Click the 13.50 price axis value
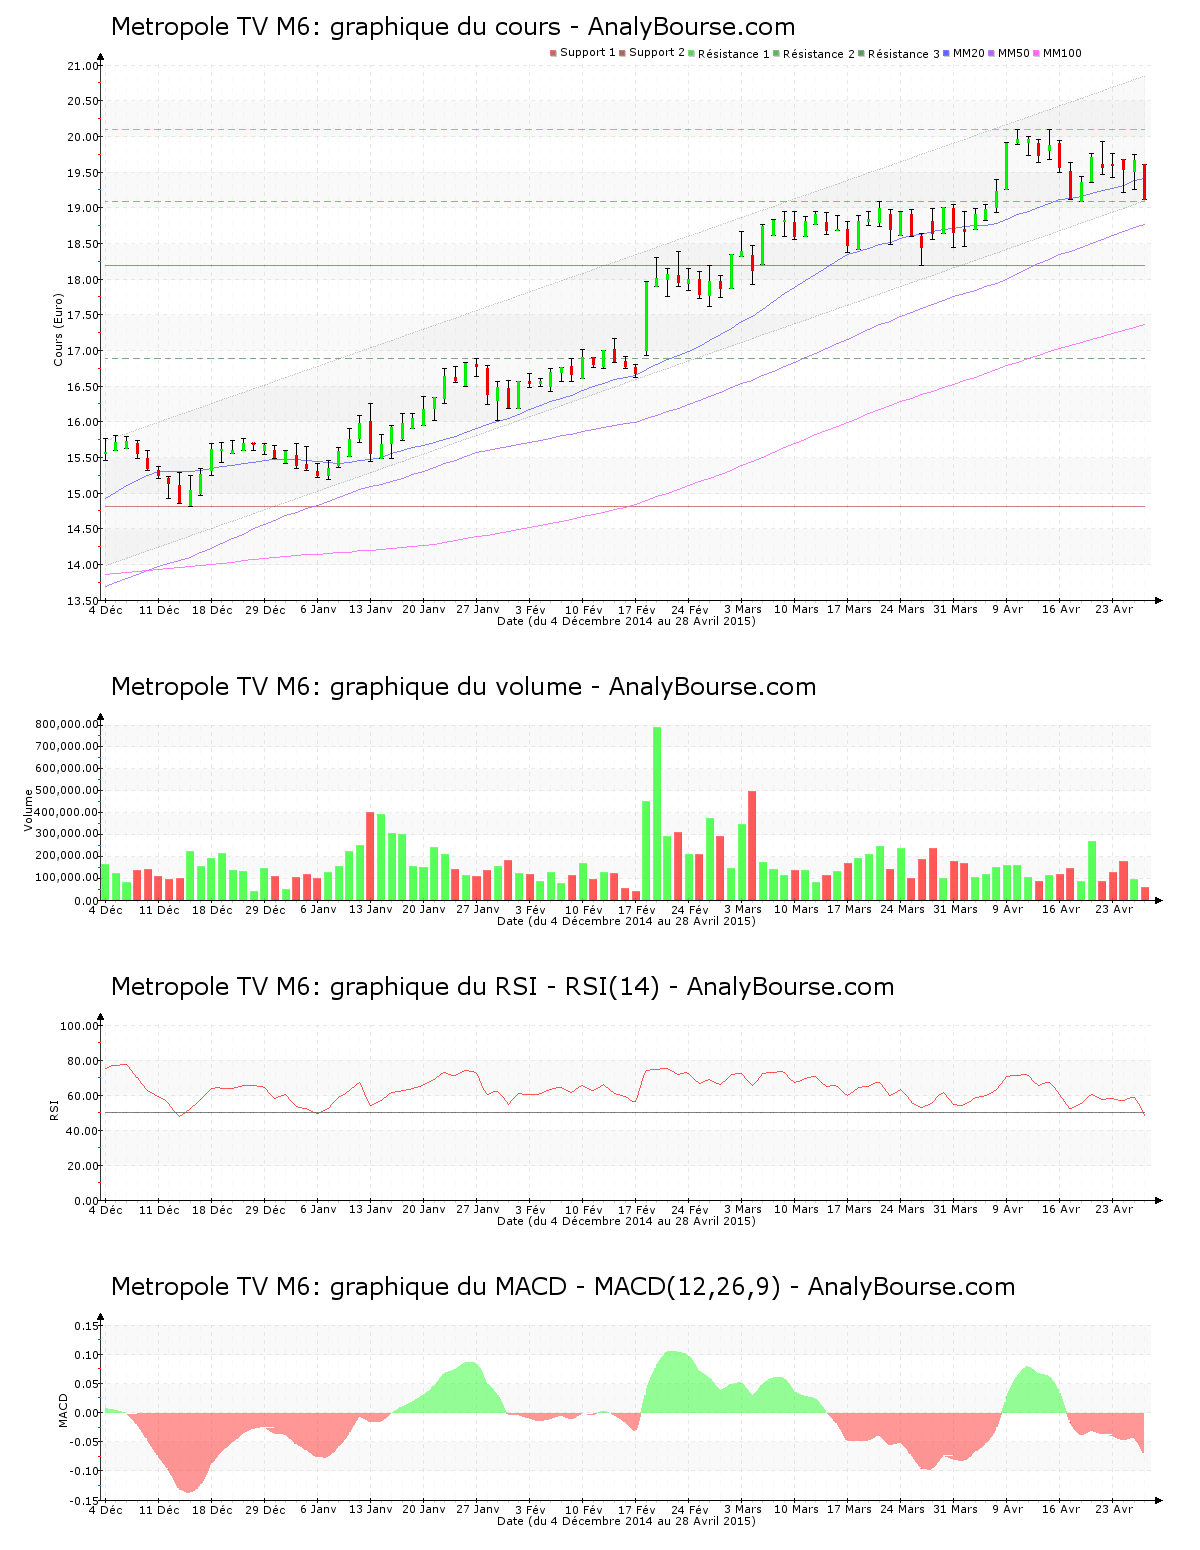The width and height of the screenshot is (1200, 1550). pos(82,601)
